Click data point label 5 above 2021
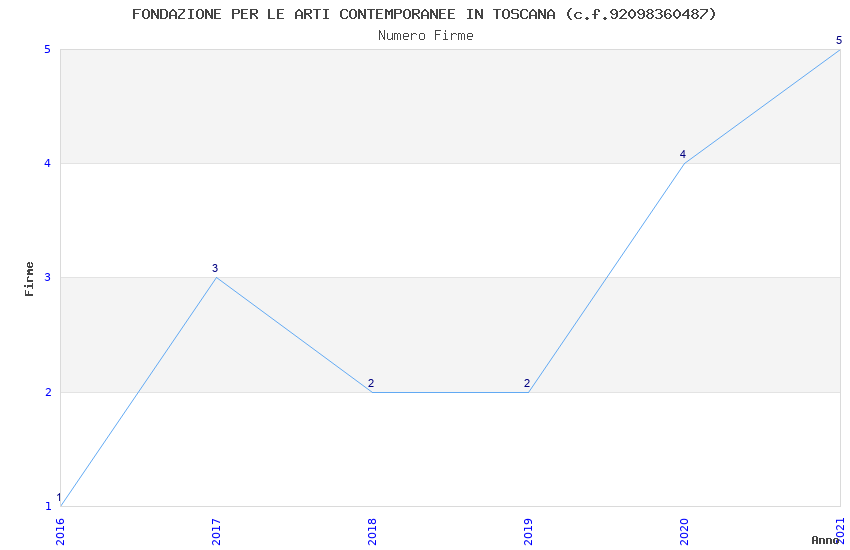The image size is (850, 550). 839,40
